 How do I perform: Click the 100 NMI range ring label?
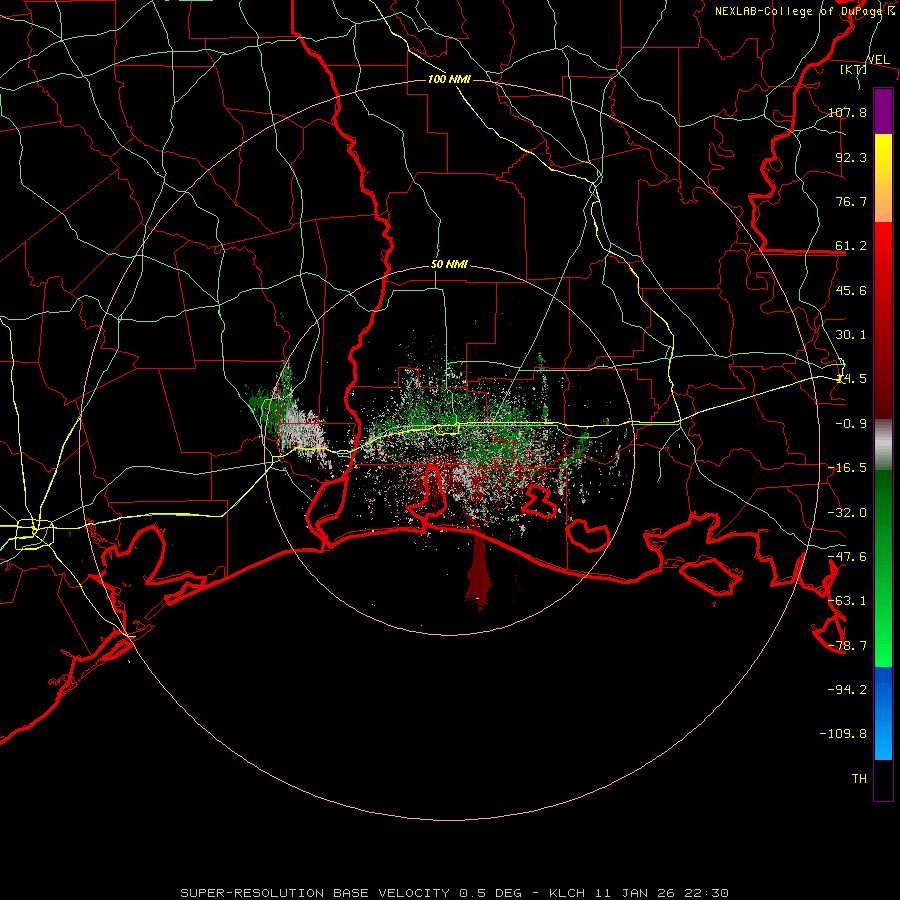(x=449, y=79)
